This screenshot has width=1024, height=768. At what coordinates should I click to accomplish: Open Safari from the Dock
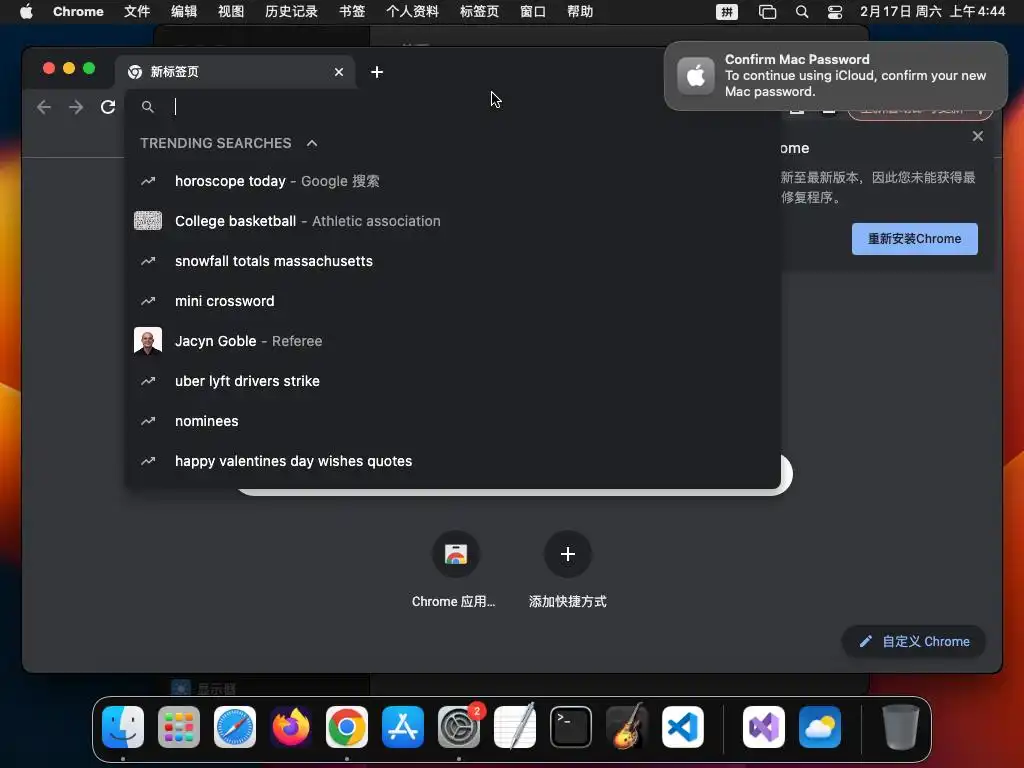pyautogui.click(x=235, y=727)
